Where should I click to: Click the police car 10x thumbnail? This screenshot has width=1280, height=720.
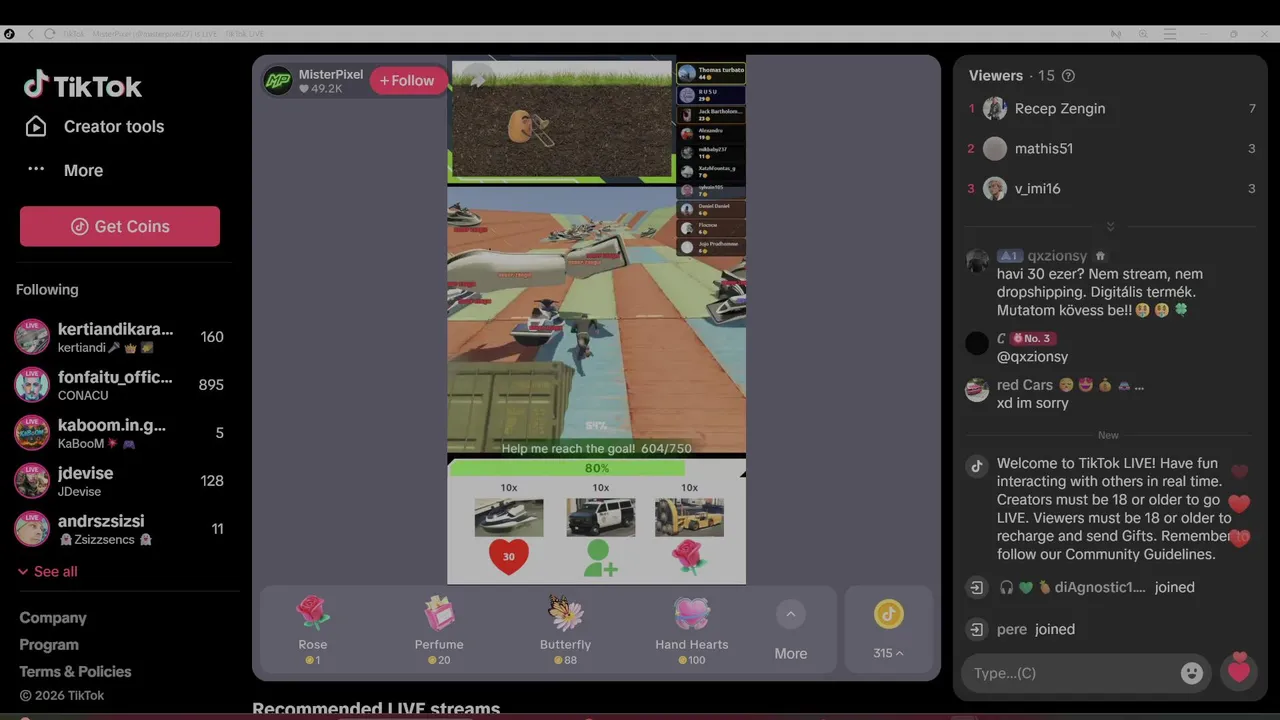tap(600, 518)
